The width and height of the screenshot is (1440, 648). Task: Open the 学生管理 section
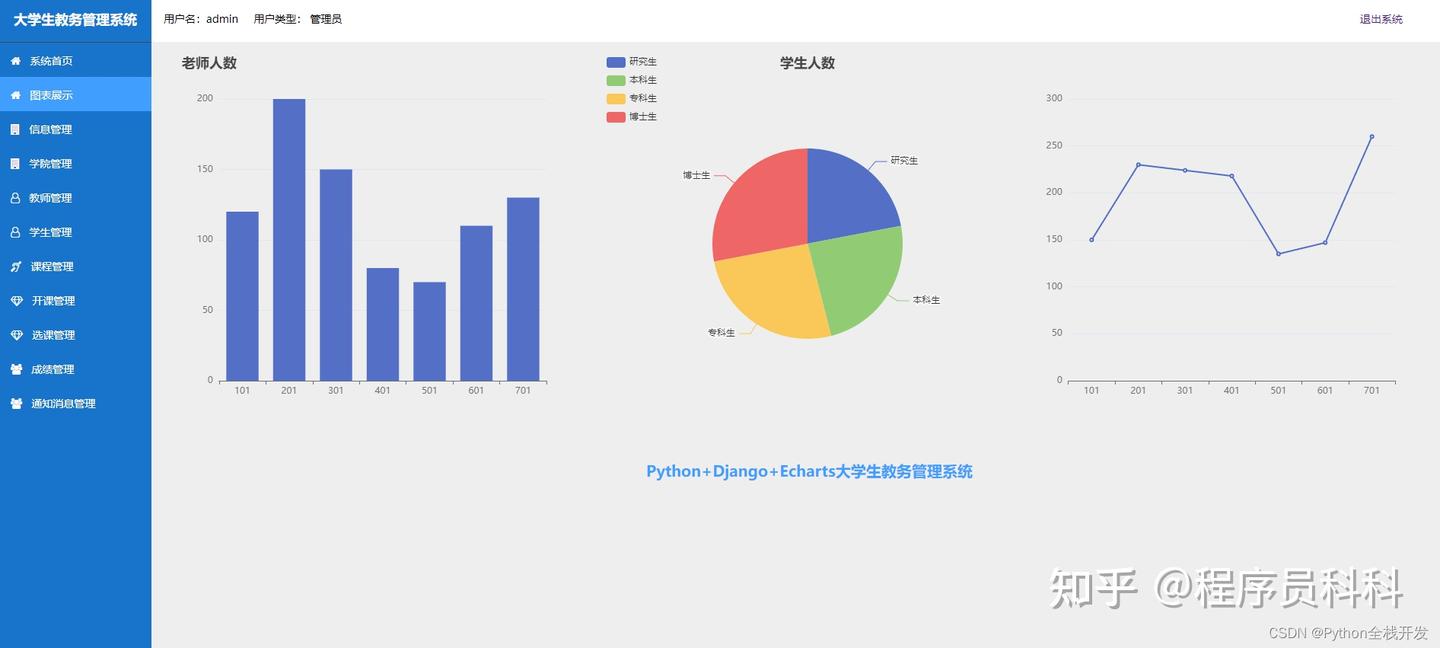click(x=76, y=232)
